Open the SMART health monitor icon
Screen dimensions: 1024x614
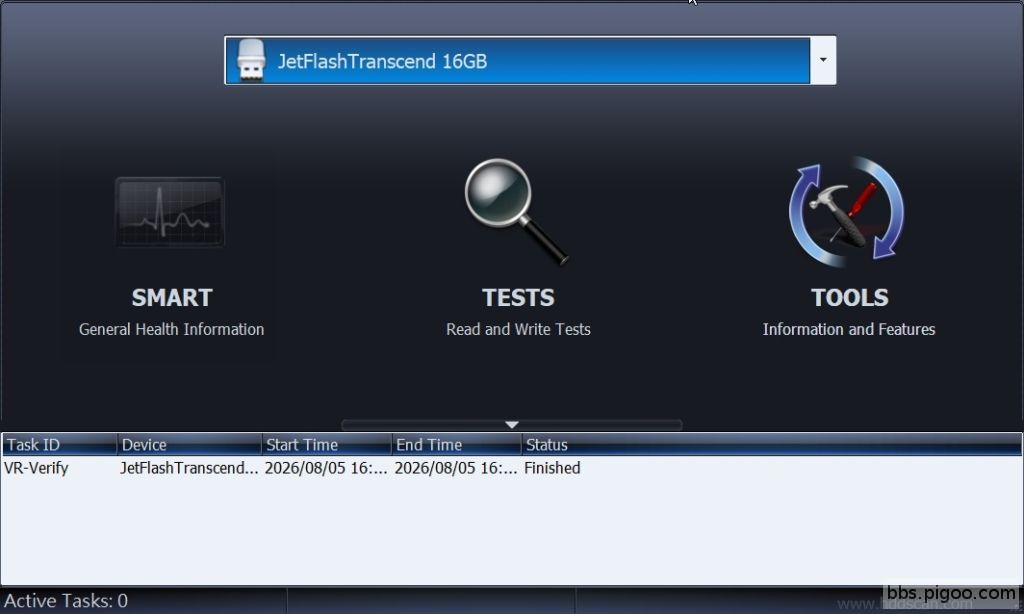[x=170, y=212]
